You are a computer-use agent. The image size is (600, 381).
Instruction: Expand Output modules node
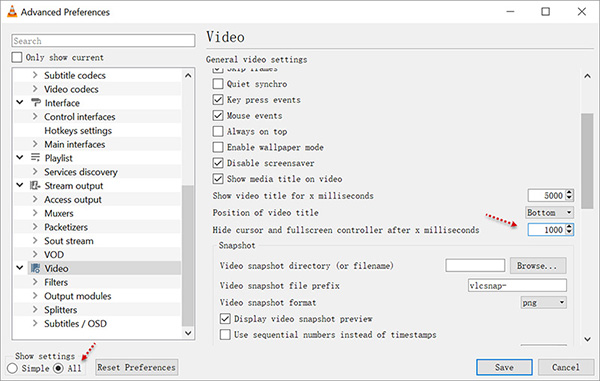35,296
